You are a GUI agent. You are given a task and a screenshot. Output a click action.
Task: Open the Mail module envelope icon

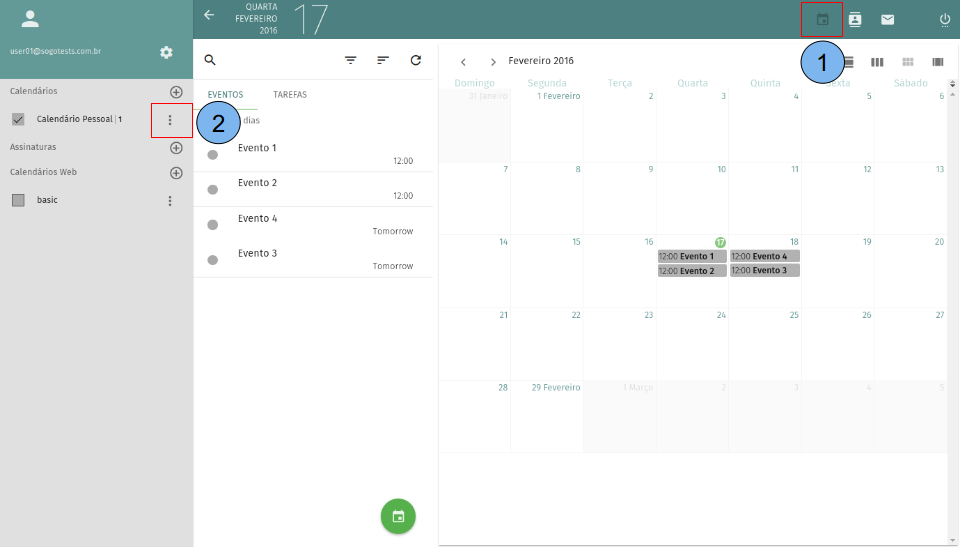pyautogui.click(x=887, y=20)
